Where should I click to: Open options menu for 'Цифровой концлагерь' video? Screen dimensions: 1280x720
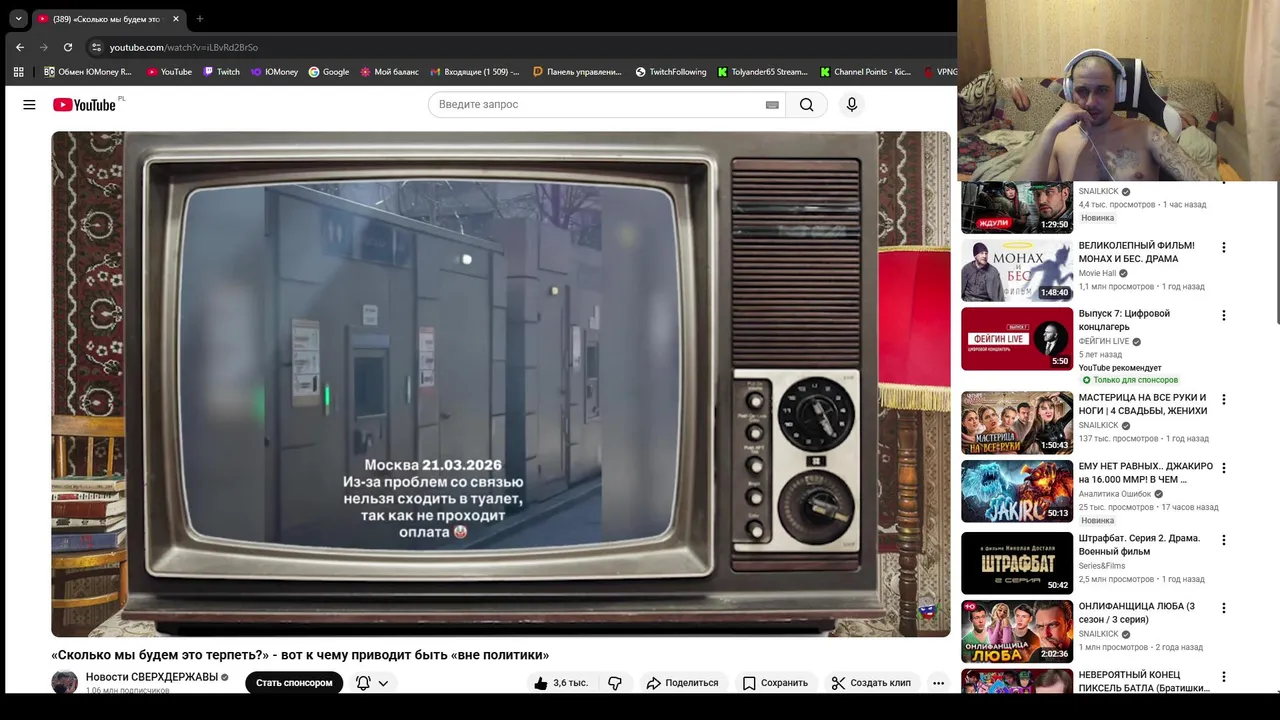1223,315
